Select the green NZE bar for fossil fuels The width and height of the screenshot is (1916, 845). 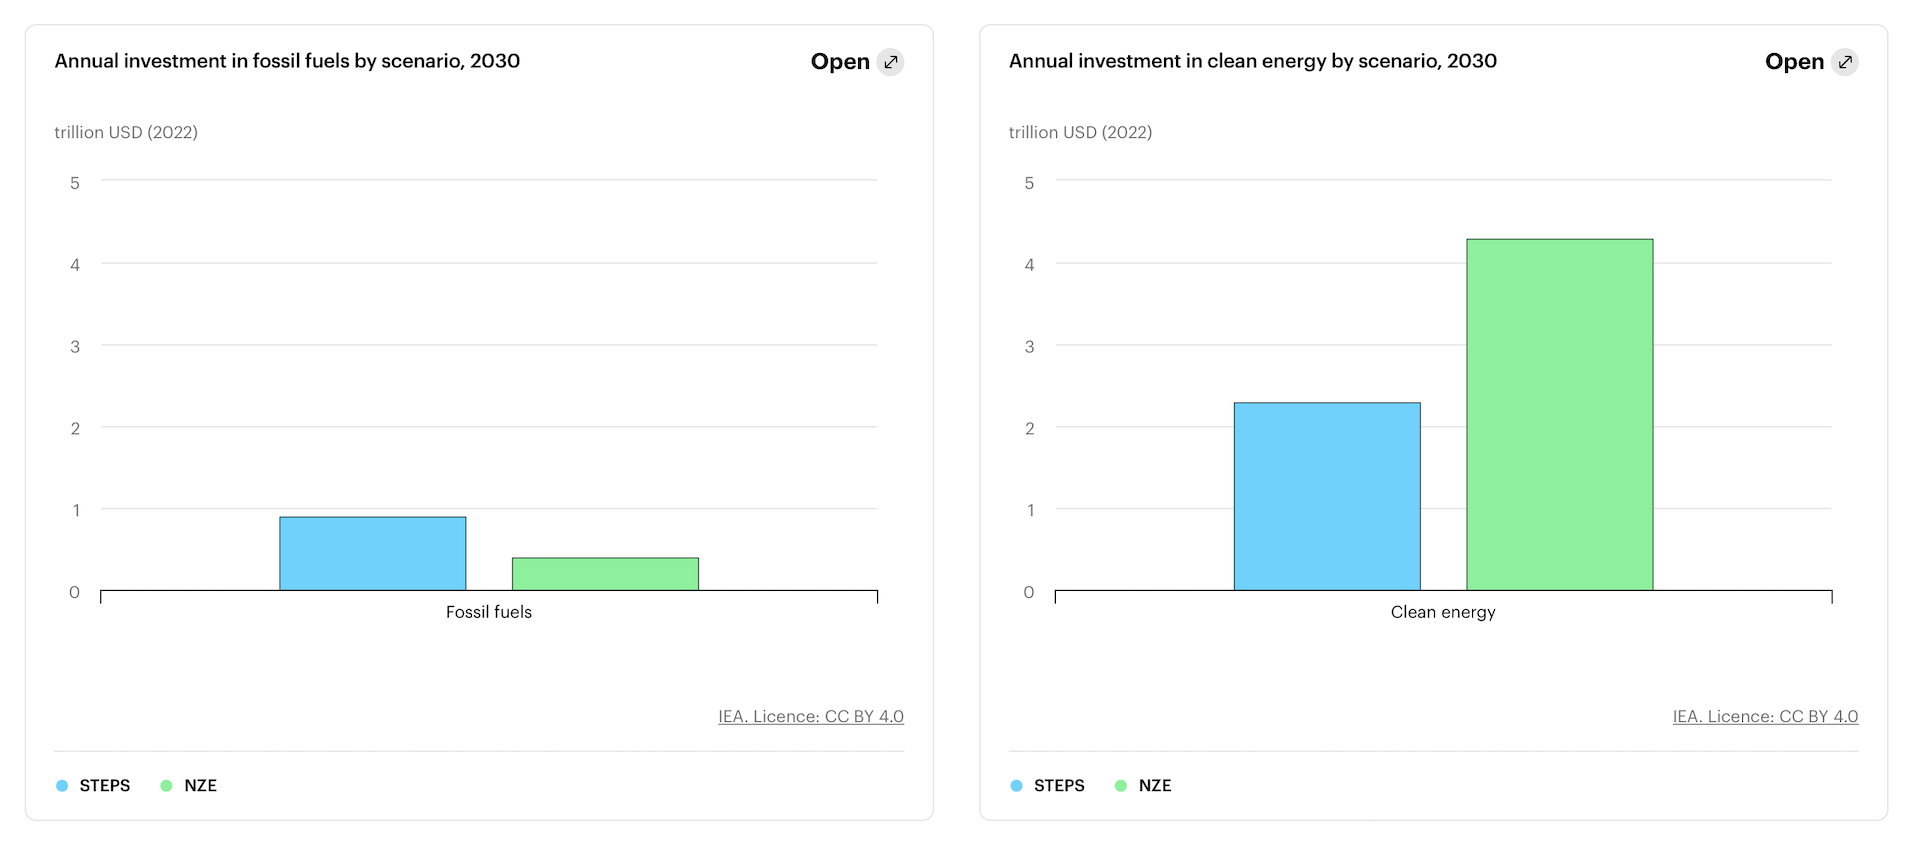605,574
